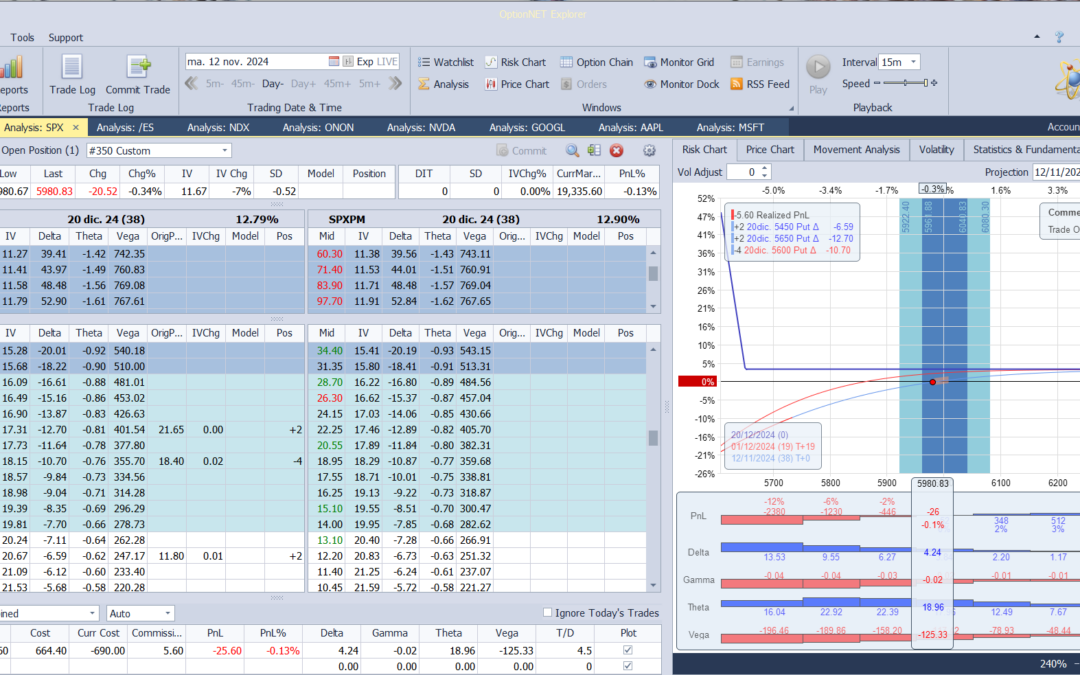Click the puts table vertical scrollbar thumb
Screen dimensions: 1080x675
(653, 438)
